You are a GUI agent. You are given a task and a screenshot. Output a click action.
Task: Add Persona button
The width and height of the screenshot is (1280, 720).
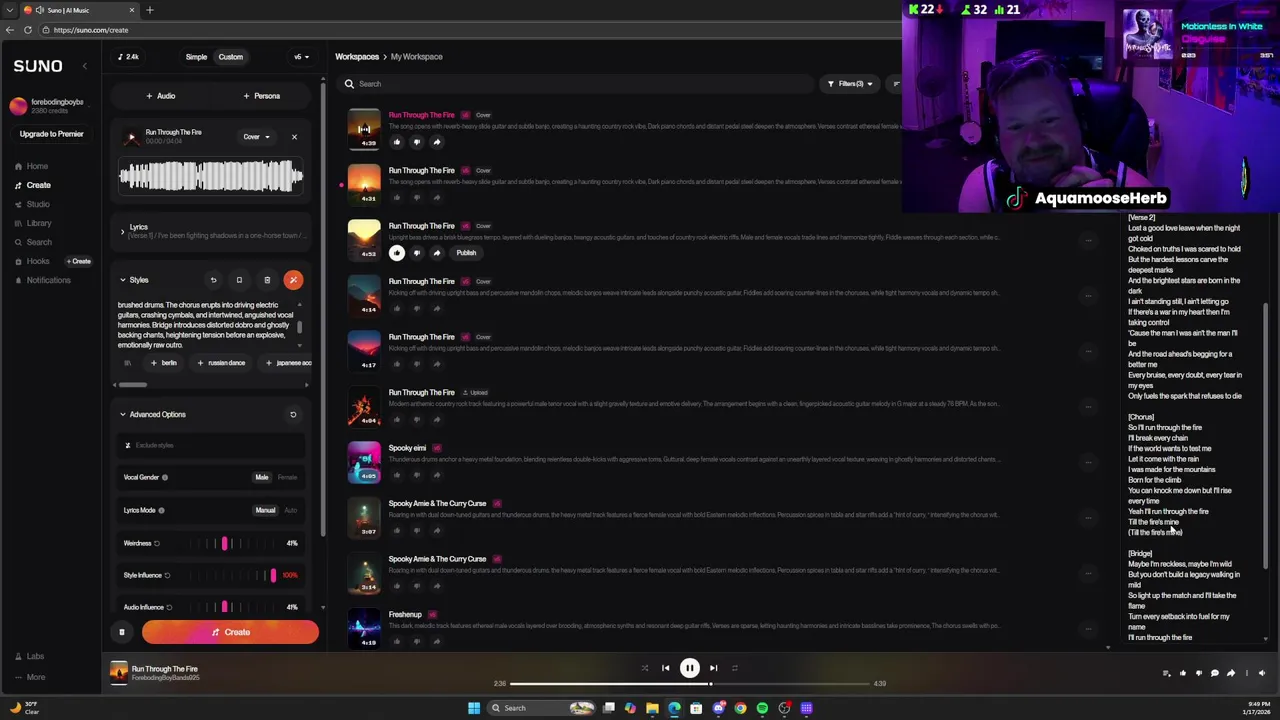click(x=262, y=96)
